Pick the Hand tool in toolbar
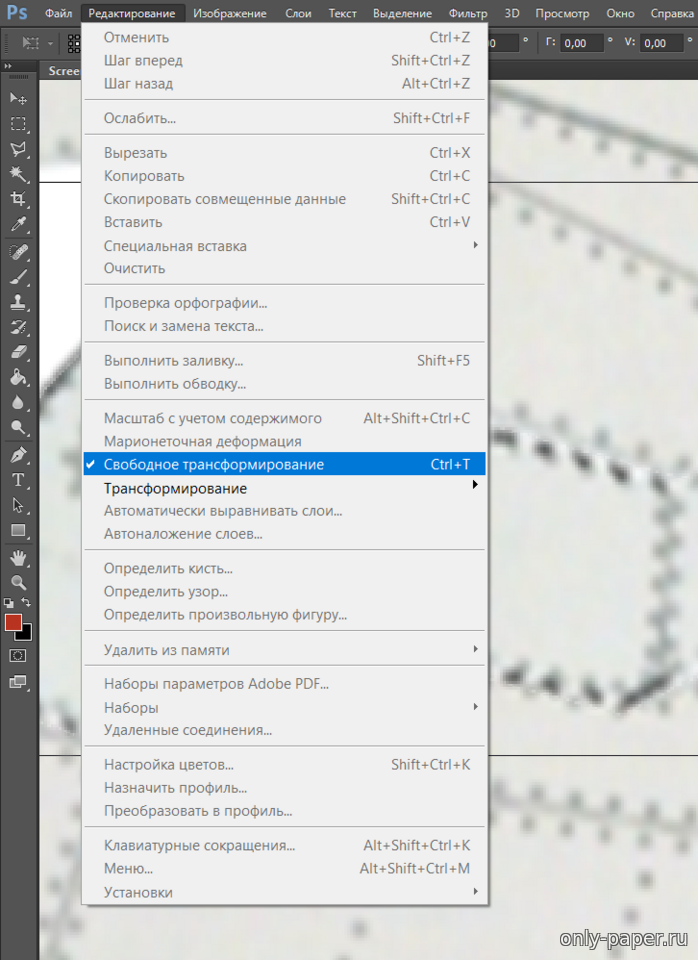The width and height of the screenshot is (698, 960). [x=18, y=557]
